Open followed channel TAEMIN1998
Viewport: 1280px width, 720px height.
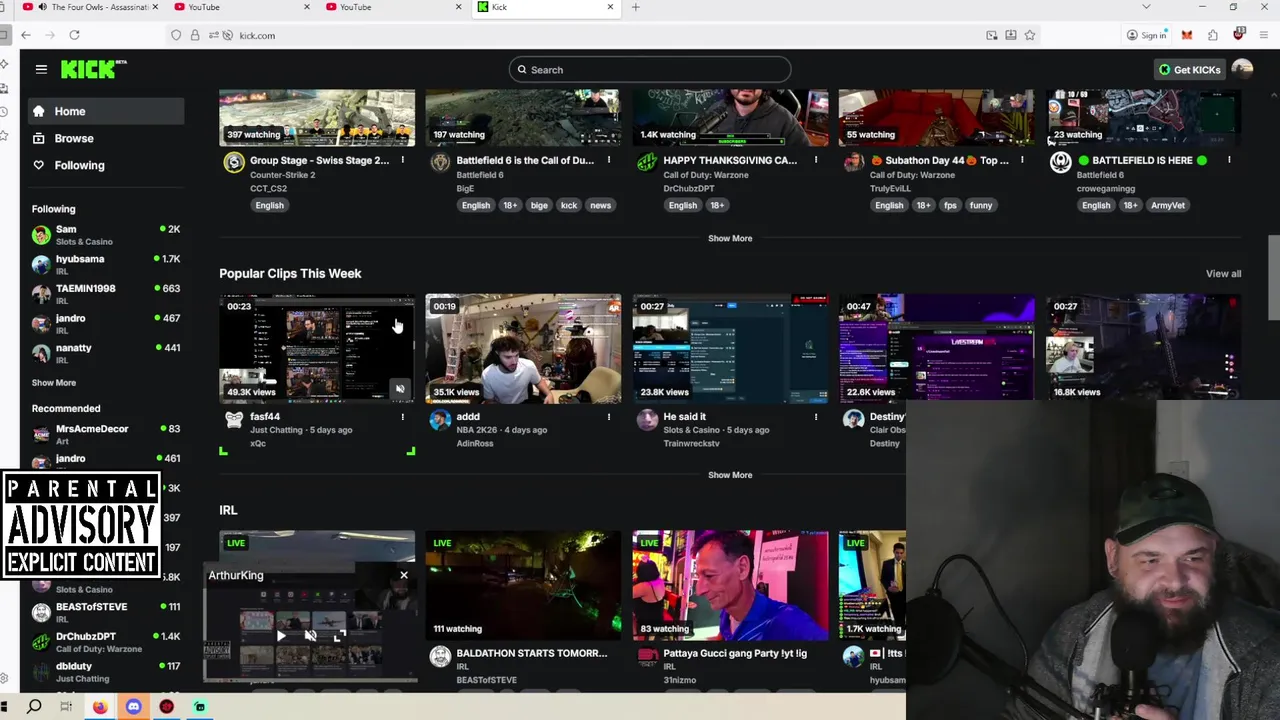(105, 294)
